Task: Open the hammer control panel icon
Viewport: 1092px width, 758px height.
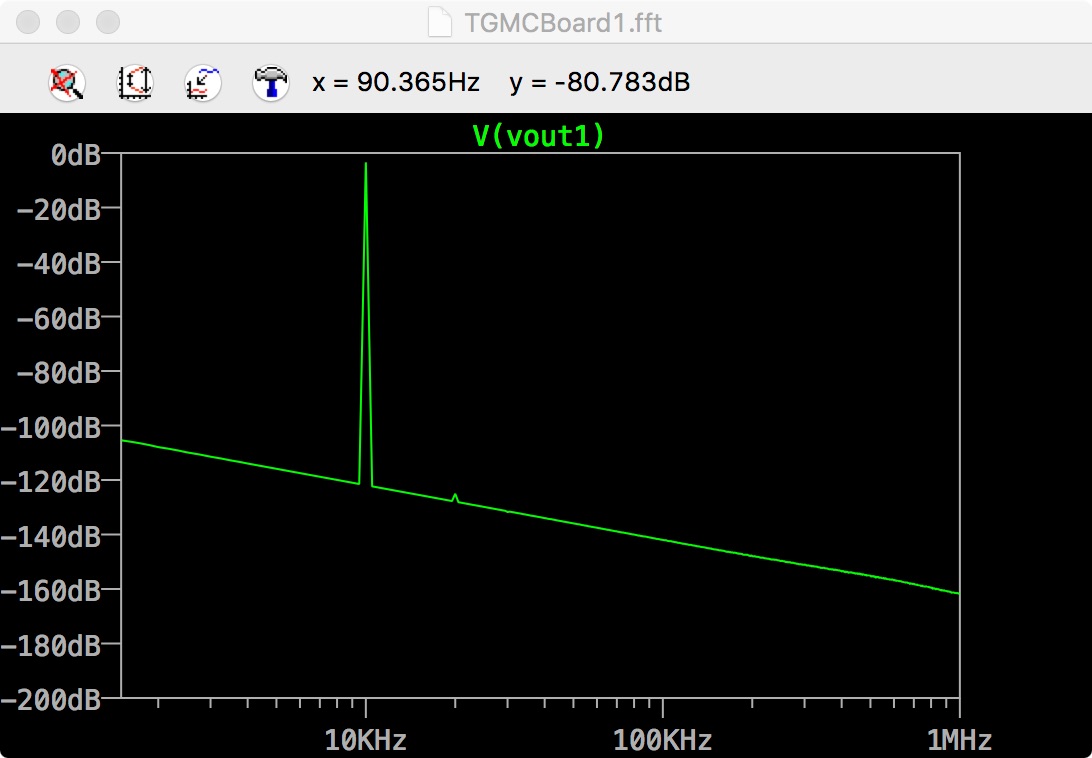Action: coord(271,83)
